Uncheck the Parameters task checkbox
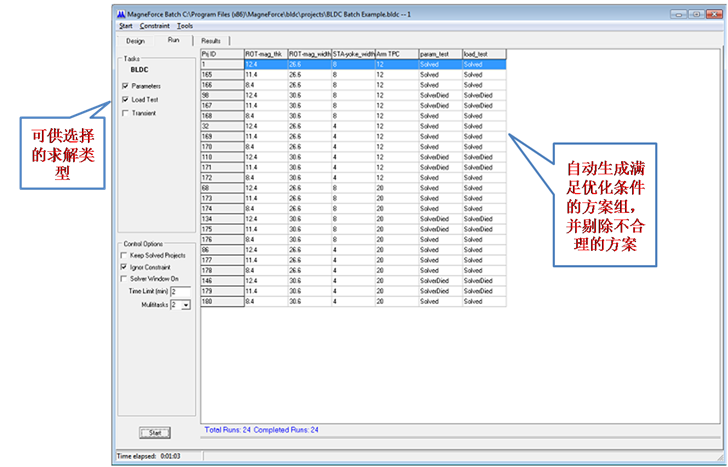This screenshot has width=728, height=467. point(124,86)
